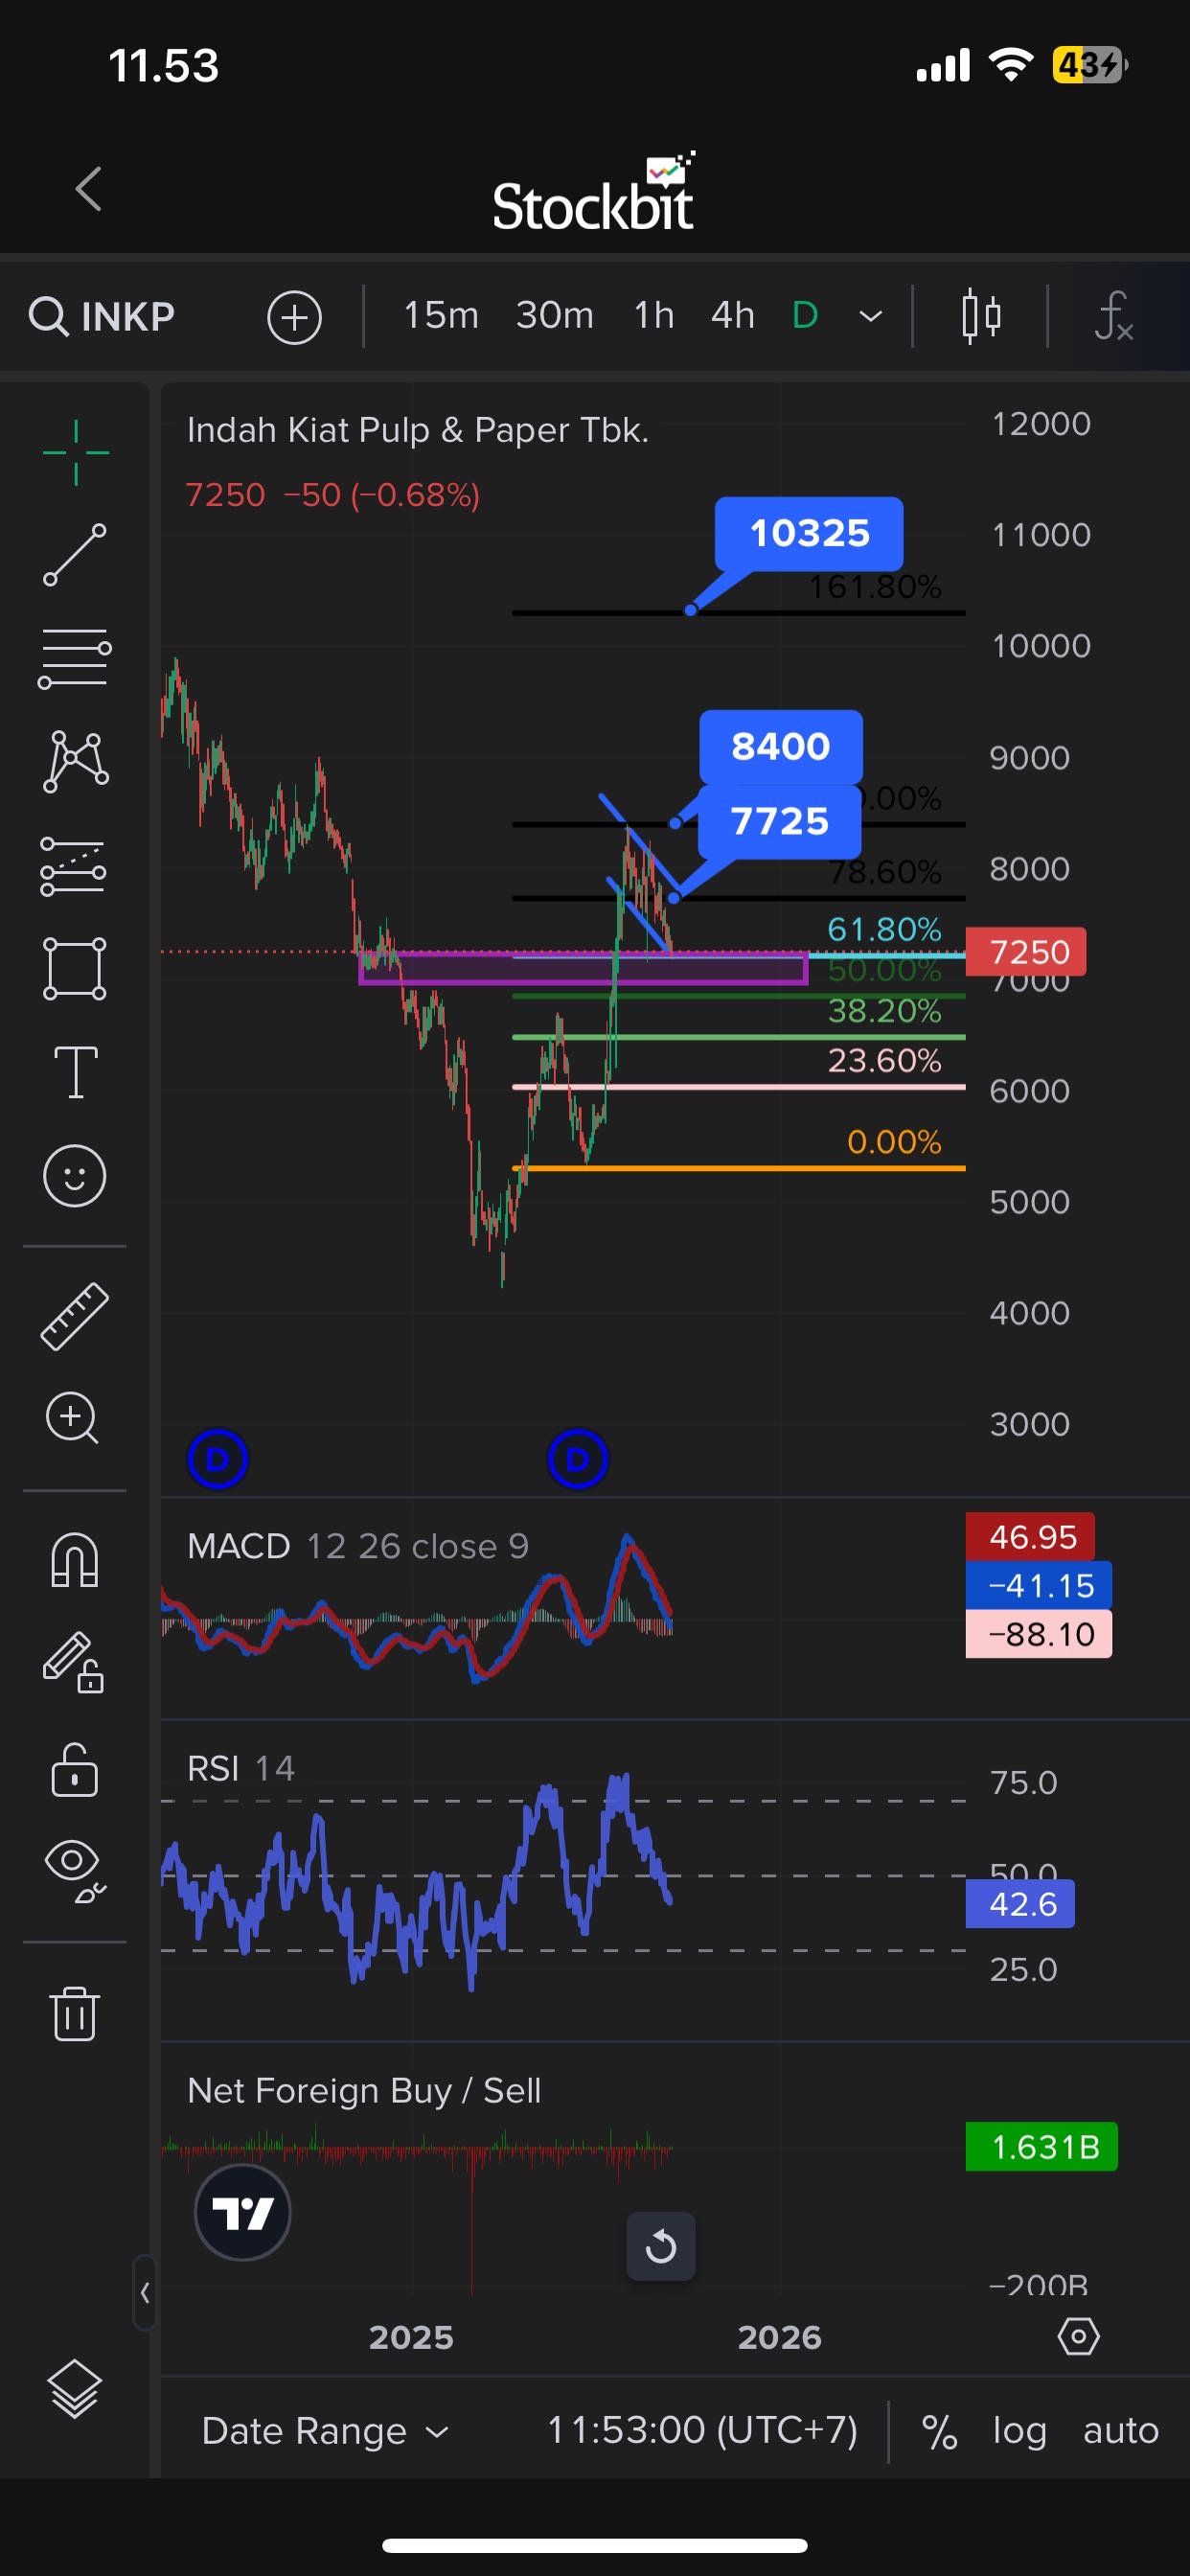Open the timezone 11:53:00 (UTC+7) selector

(702, 2430)
